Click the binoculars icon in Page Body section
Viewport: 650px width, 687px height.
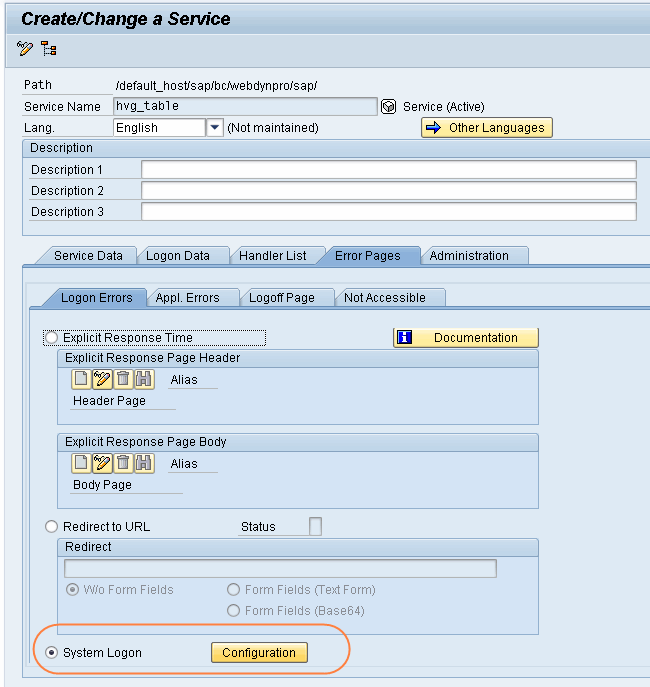[x=144, y=463]
